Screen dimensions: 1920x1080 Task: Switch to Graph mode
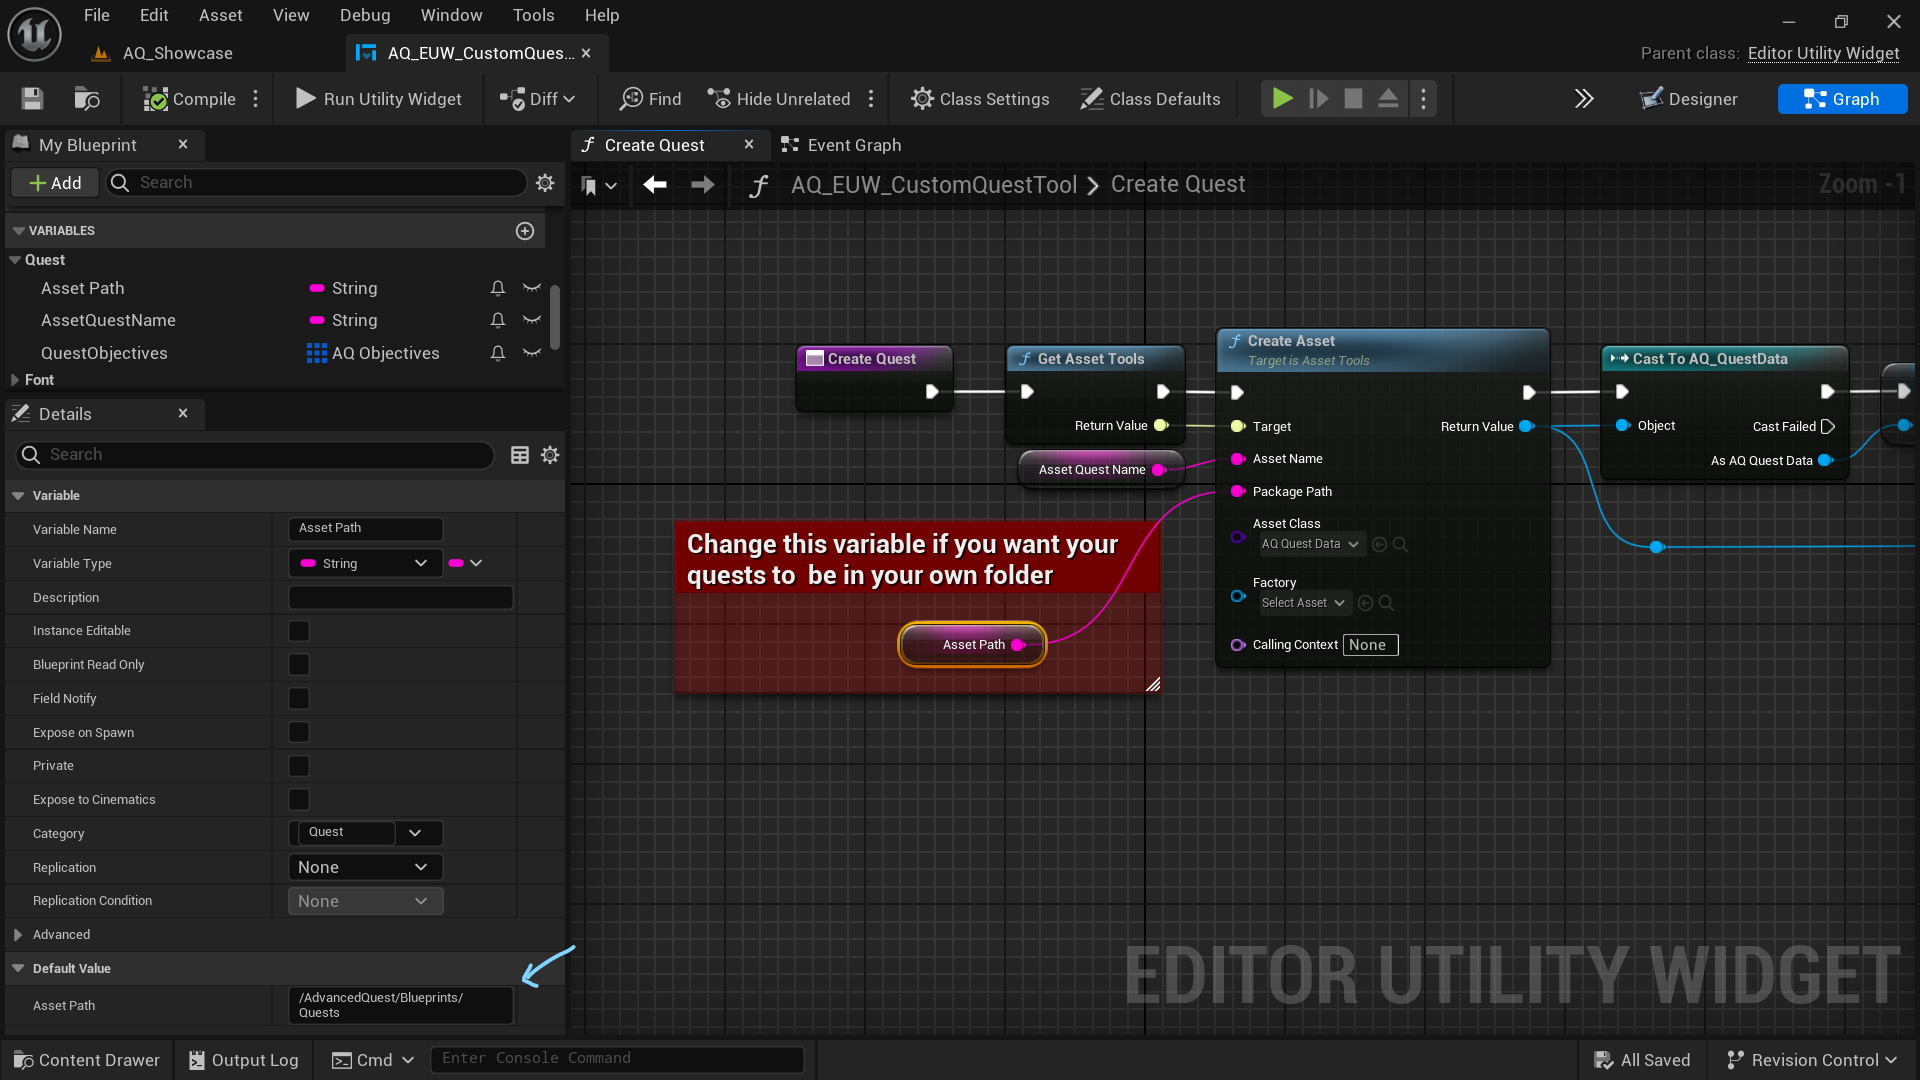[1842, 99]
